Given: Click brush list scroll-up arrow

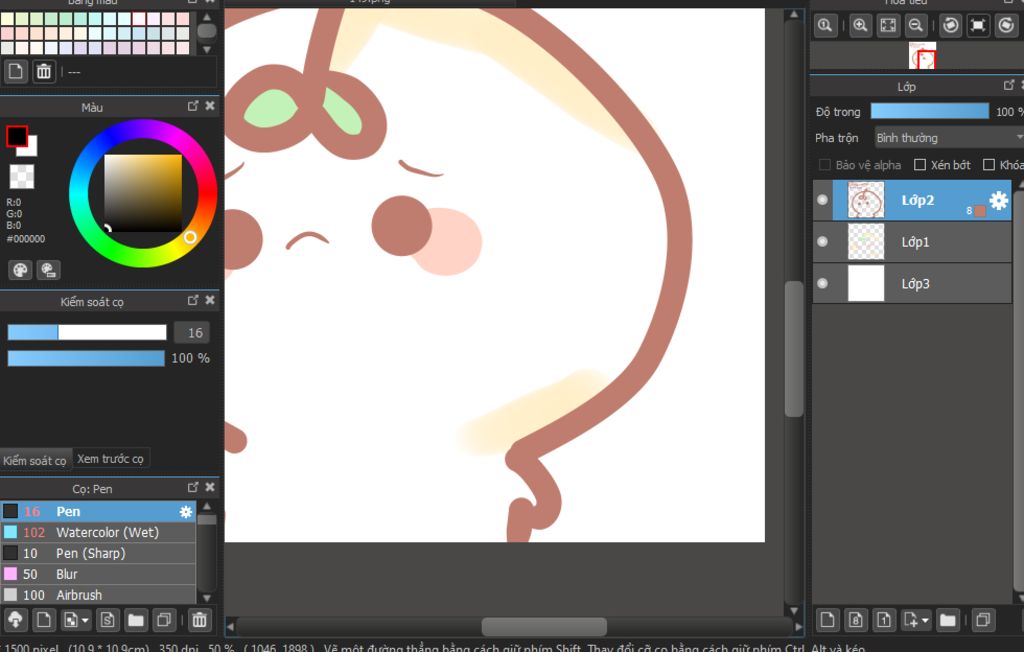Looking at the screenshot, I should pos(207,506).
